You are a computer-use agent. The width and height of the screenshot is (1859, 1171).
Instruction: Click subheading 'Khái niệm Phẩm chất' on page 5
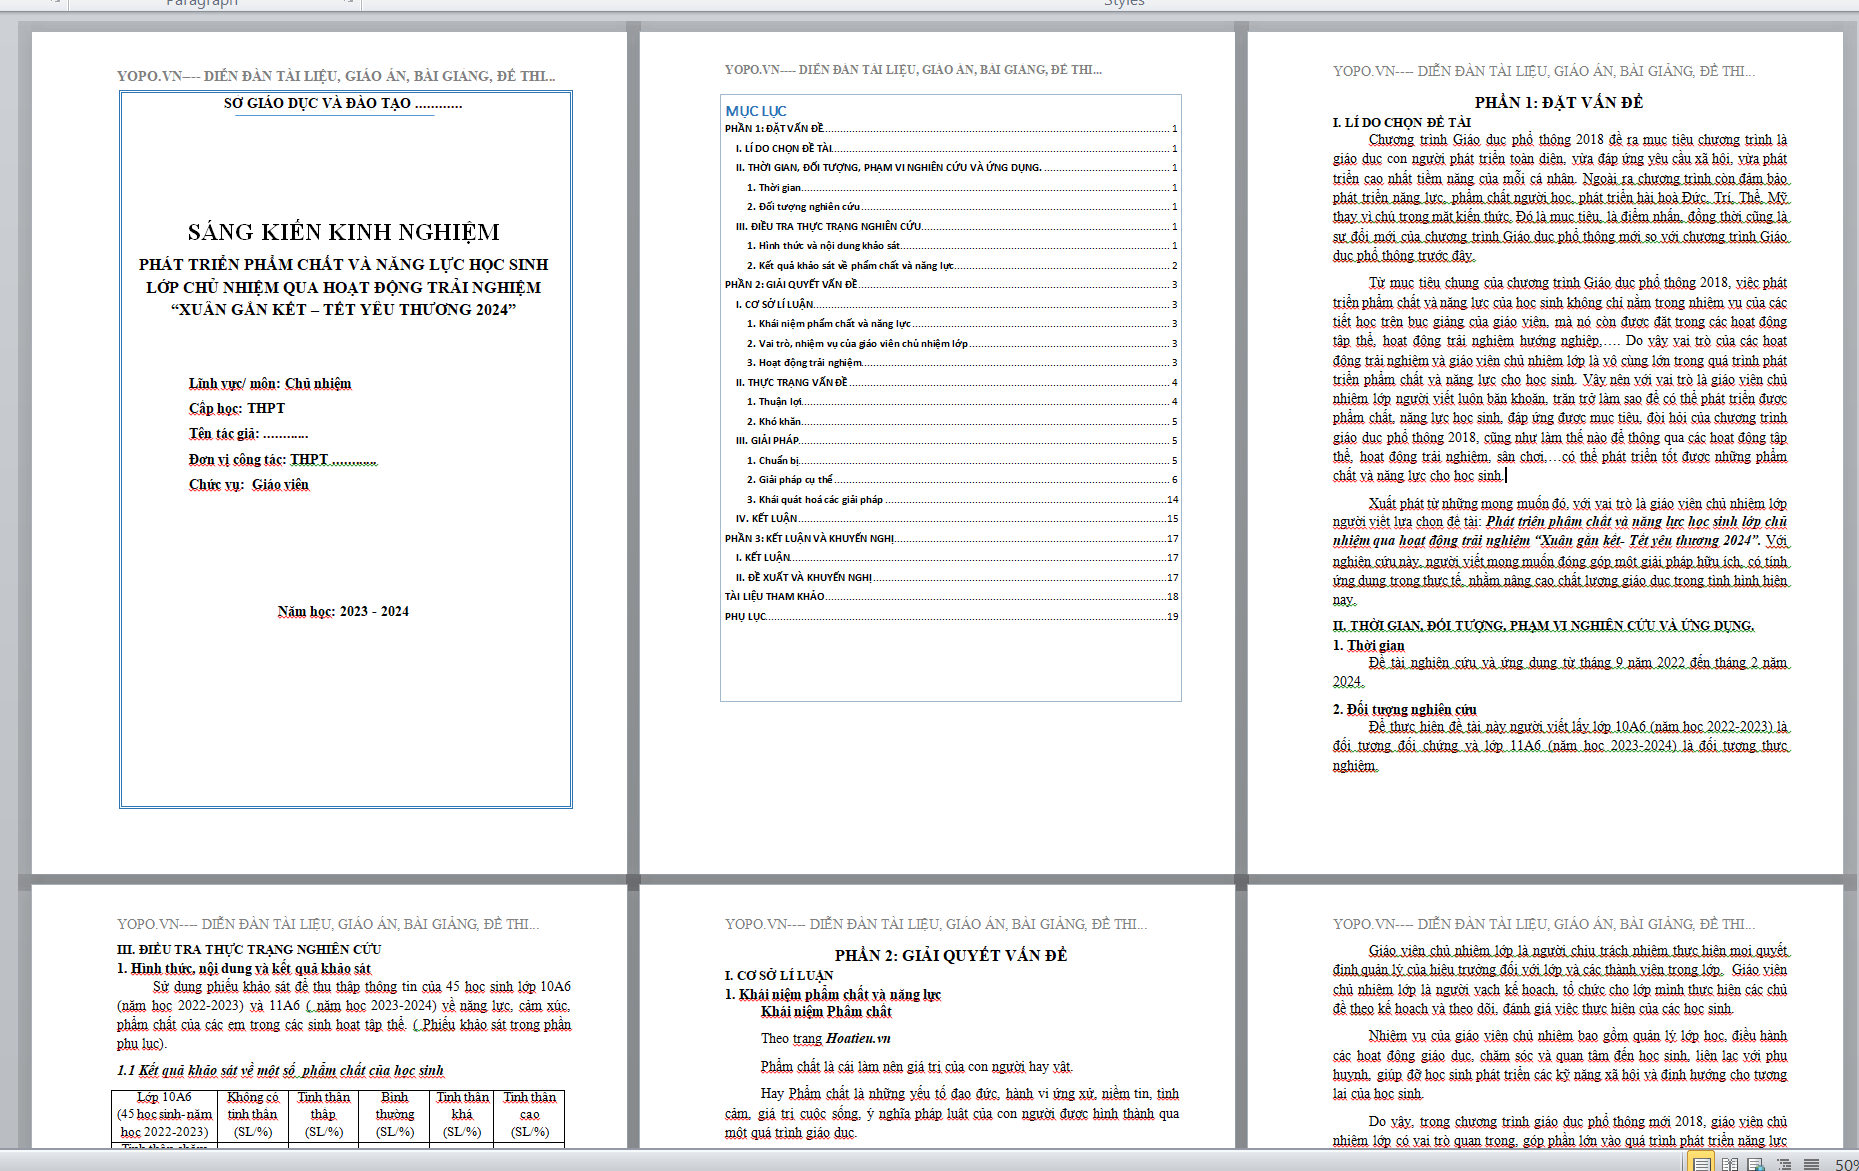click(826, 1012)
